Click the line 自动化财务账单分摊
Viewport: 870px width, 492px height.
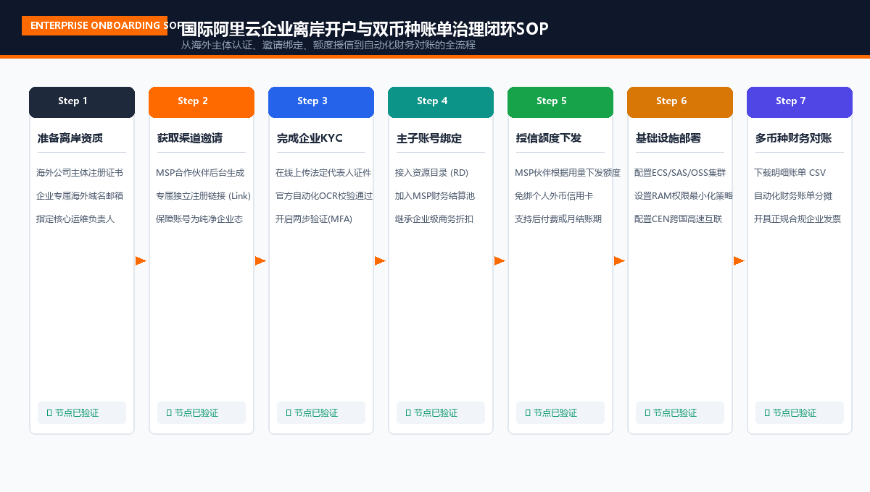(x=793, y=196)
